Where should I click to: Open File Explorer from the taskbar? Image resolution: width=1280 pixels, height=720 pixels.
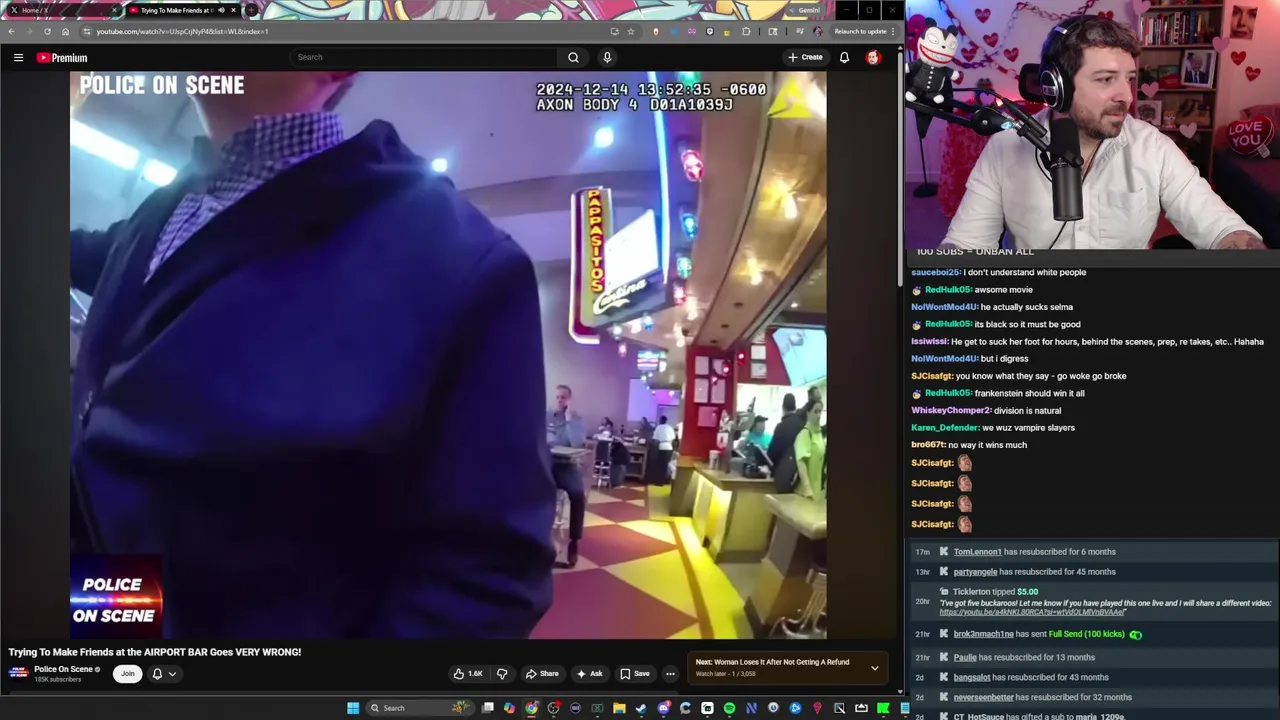point(619,708)
